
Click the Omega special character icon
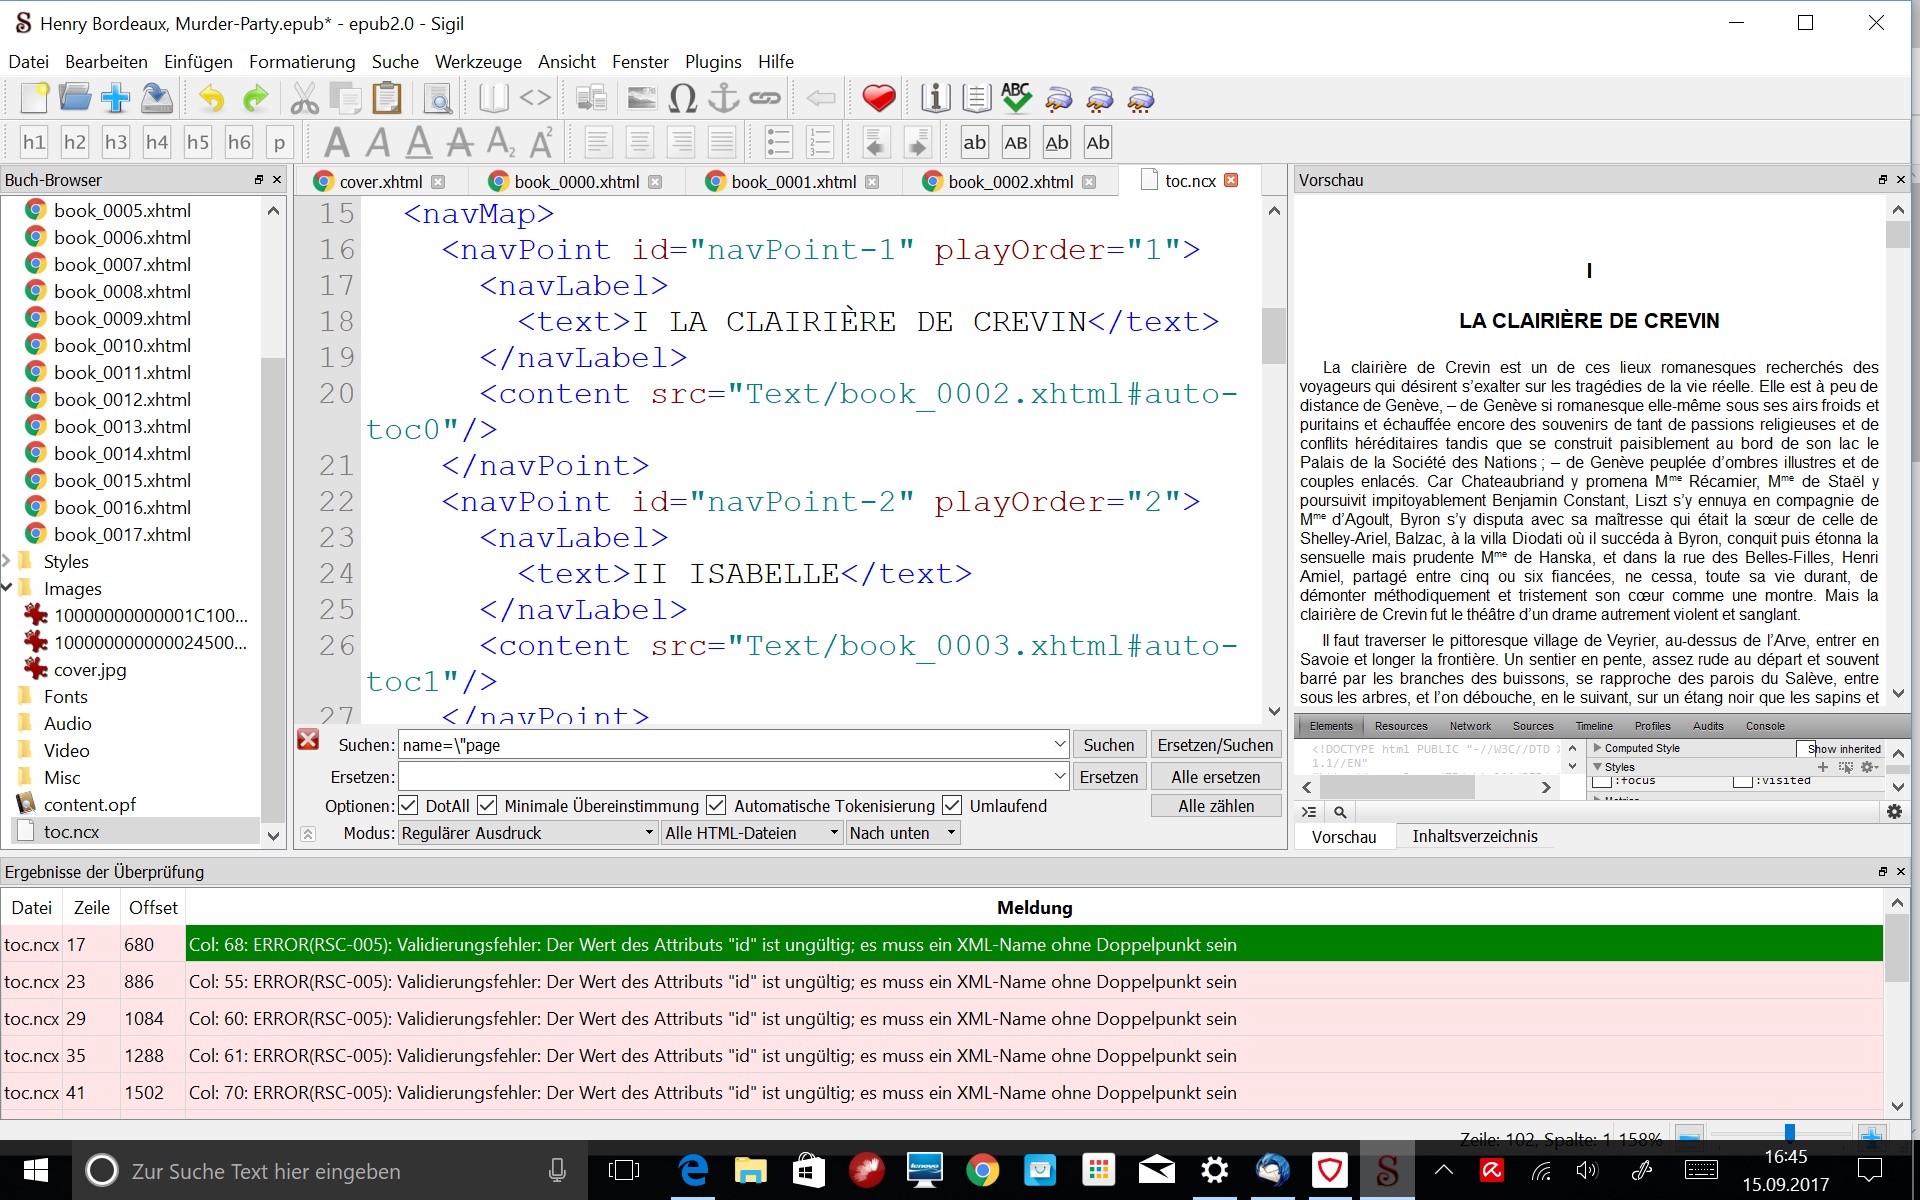[x=682, y=98]
